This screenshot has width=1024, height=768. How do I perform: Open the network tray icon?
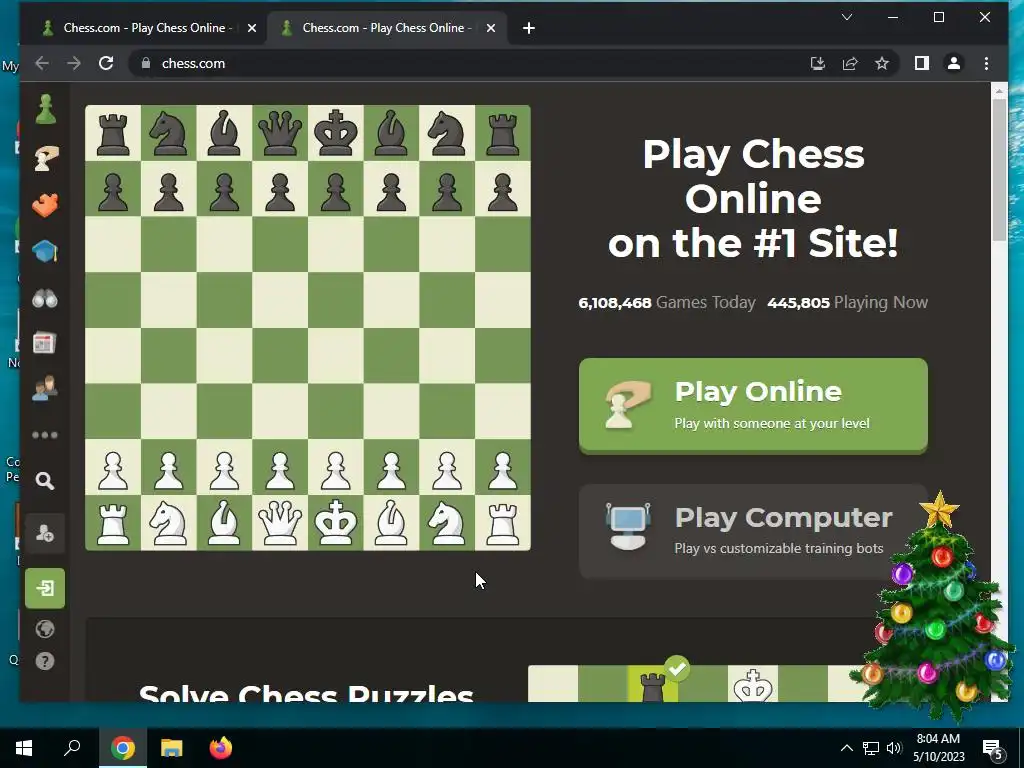(x=871, y=748)
